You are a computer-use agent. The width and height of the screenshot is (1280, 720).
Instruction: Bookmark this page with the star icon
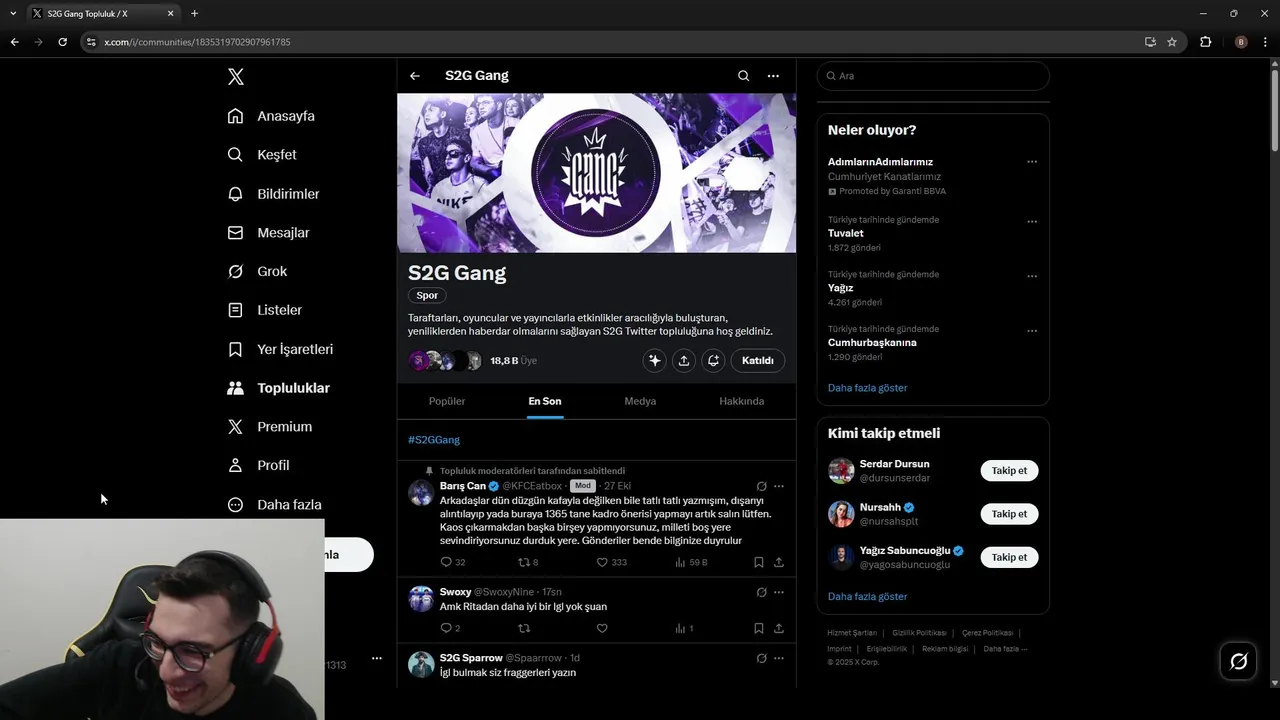pos(1172,42)
